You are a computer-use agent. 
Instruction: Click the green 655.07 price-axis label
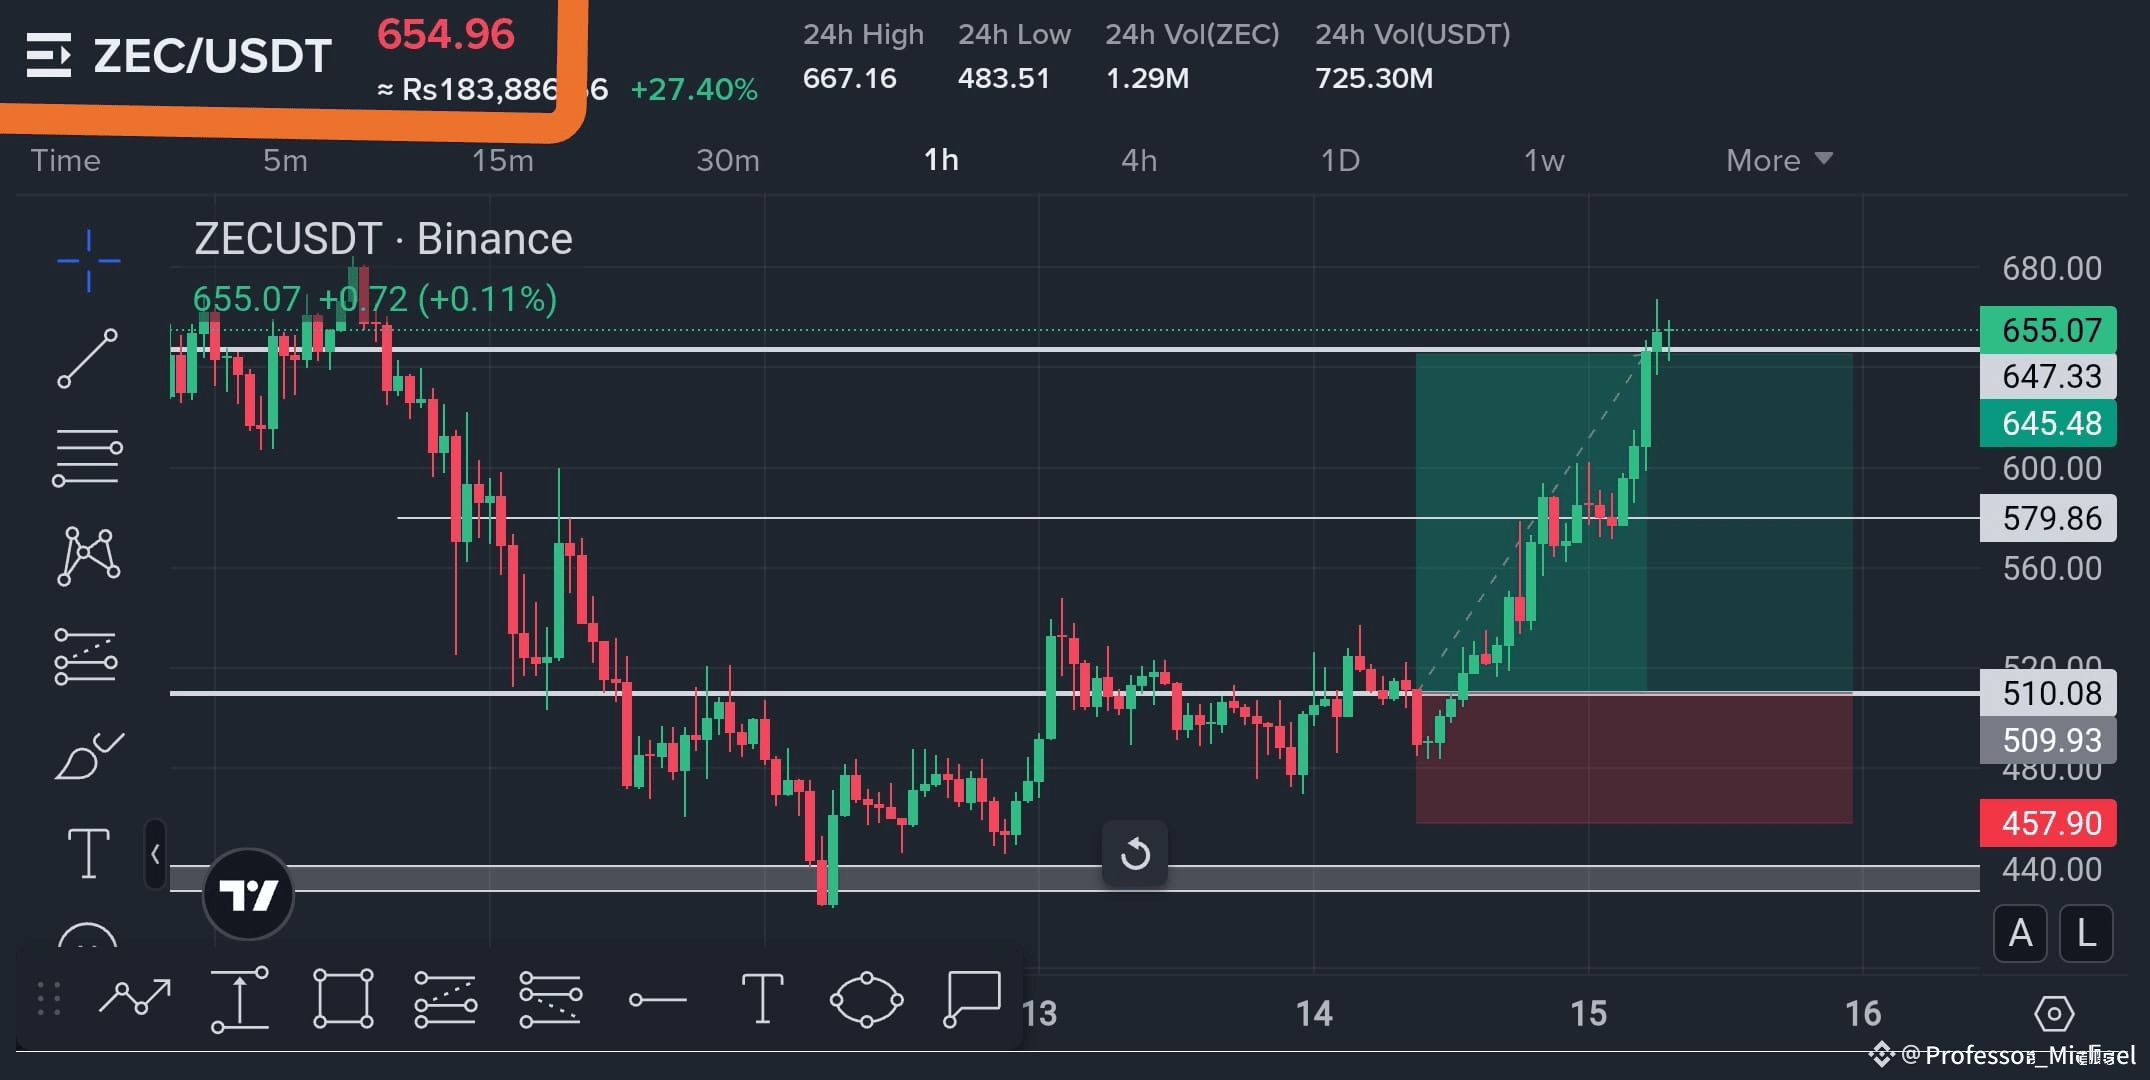pos(2048,330)
